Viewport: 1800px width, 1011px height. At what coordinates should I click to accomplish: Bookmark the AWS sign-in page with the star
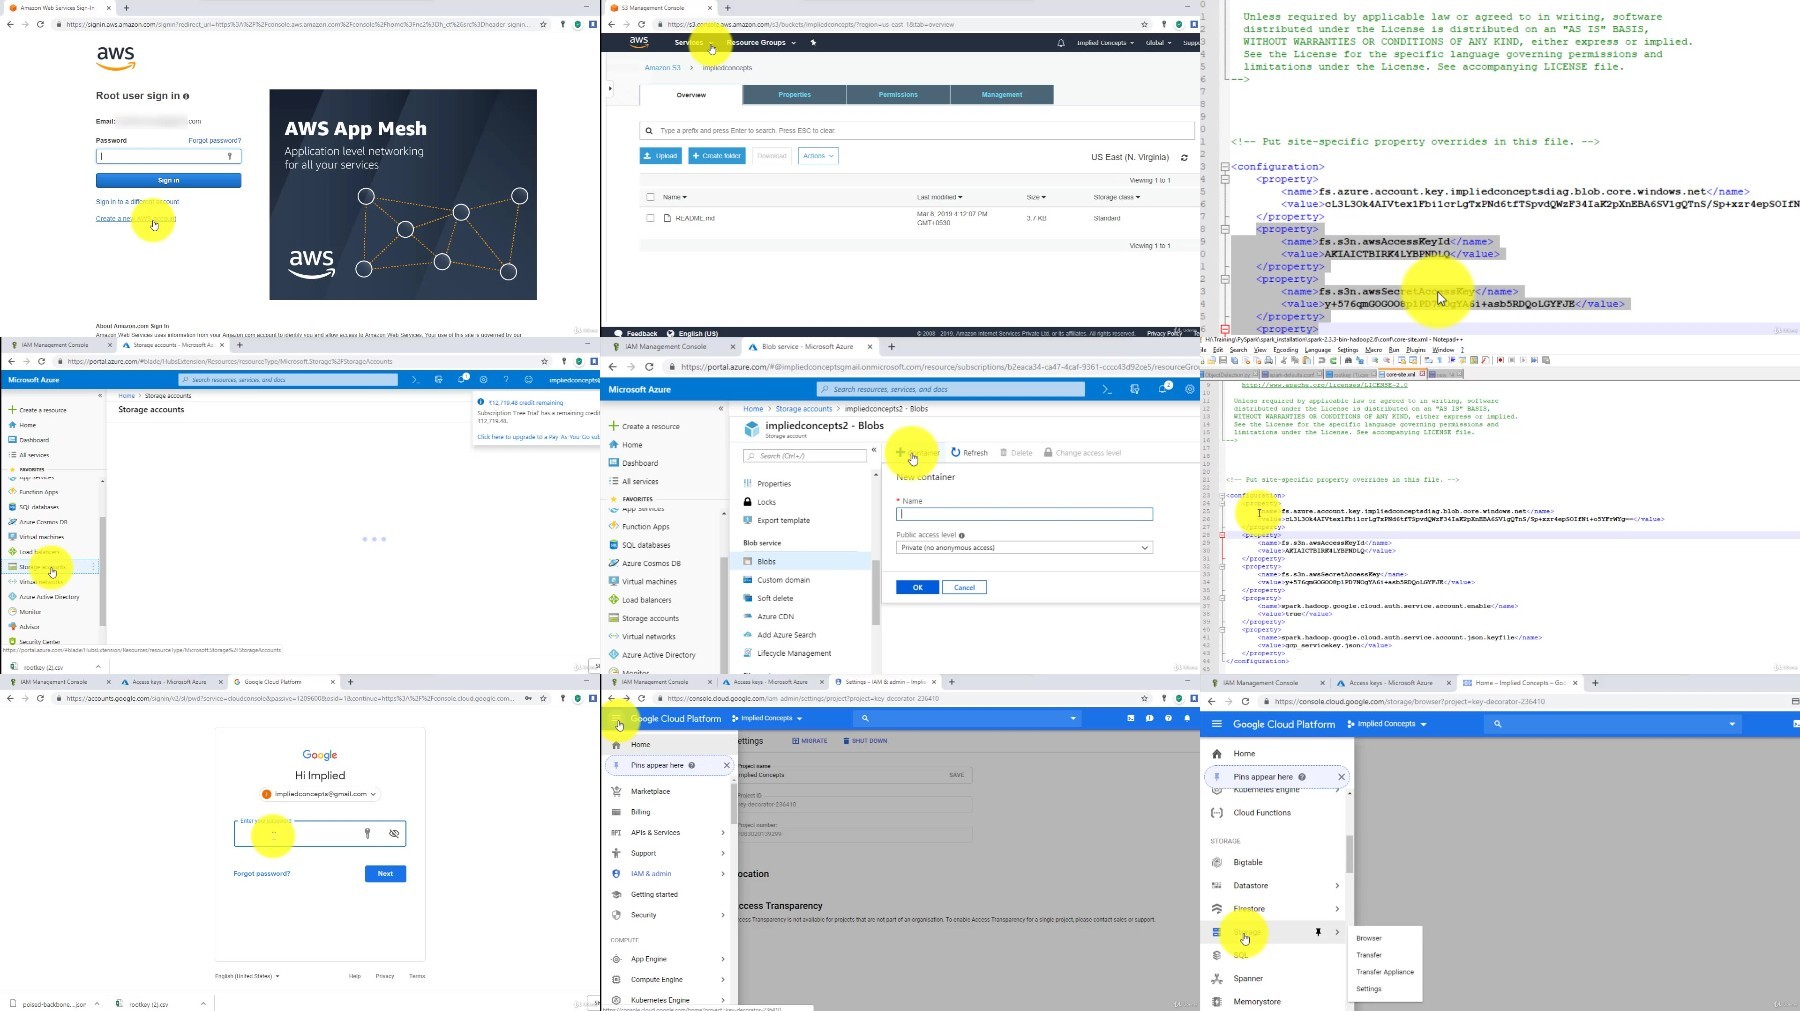544,24
